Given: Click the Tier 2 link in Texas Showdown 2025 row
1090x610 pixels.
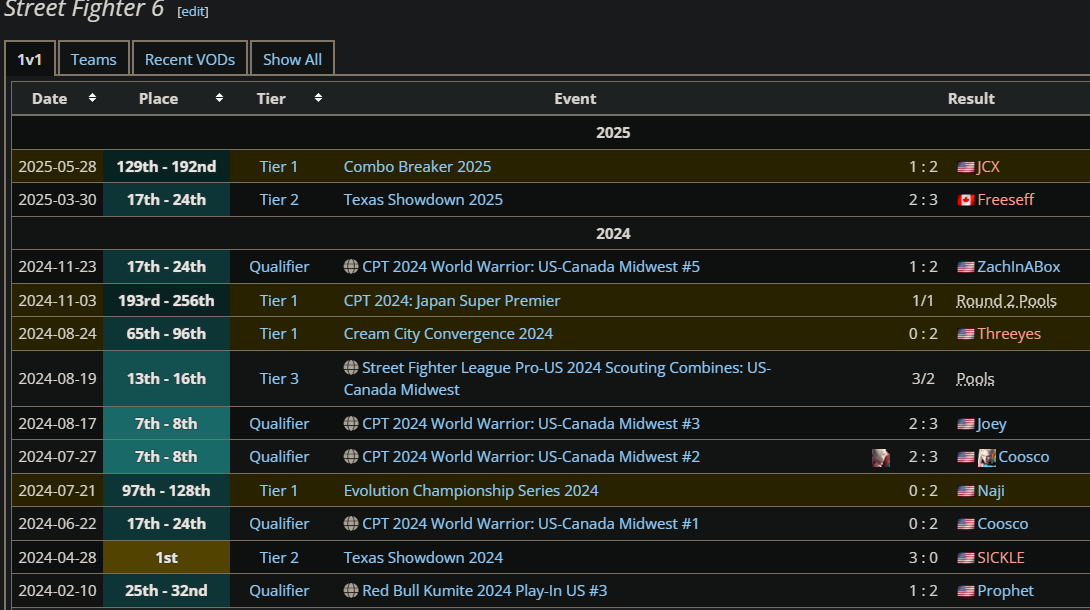Looking at the screenshot, I should [x=279, y=200].
